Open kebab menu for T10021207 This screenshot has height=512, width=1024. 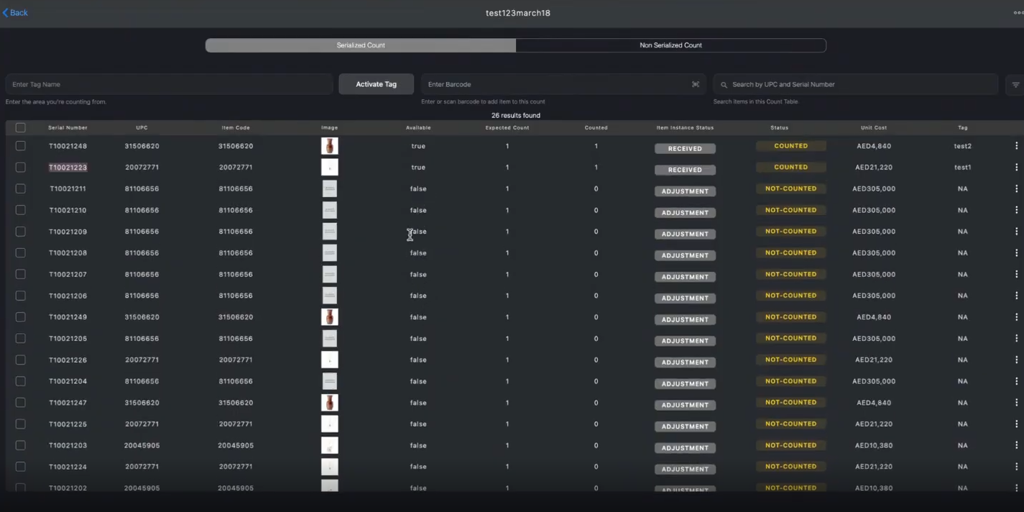(1016, 274)
